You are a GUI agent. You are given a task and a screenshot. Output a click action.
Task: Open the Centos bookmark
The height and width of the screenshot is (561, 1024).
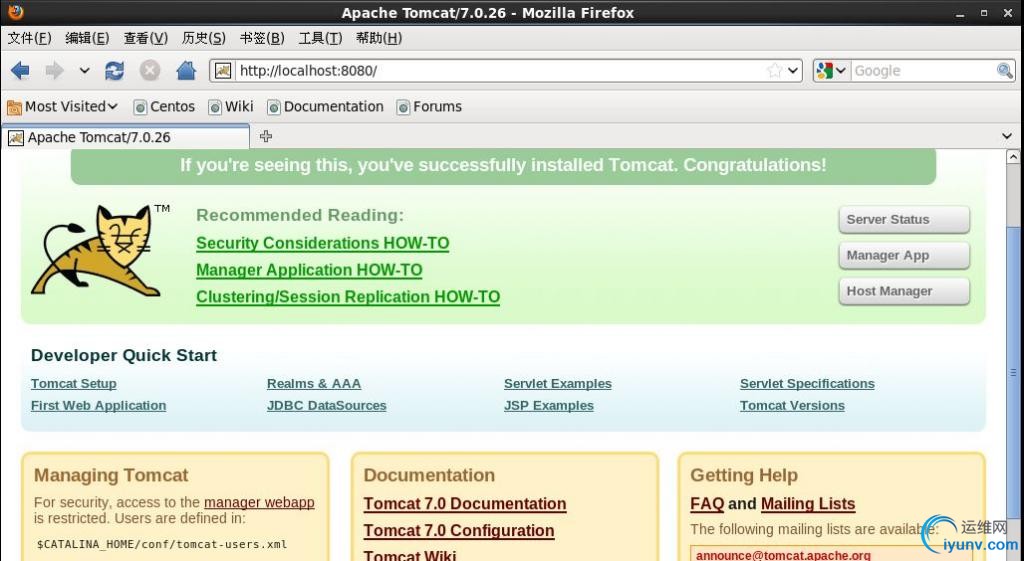(164, 106)
